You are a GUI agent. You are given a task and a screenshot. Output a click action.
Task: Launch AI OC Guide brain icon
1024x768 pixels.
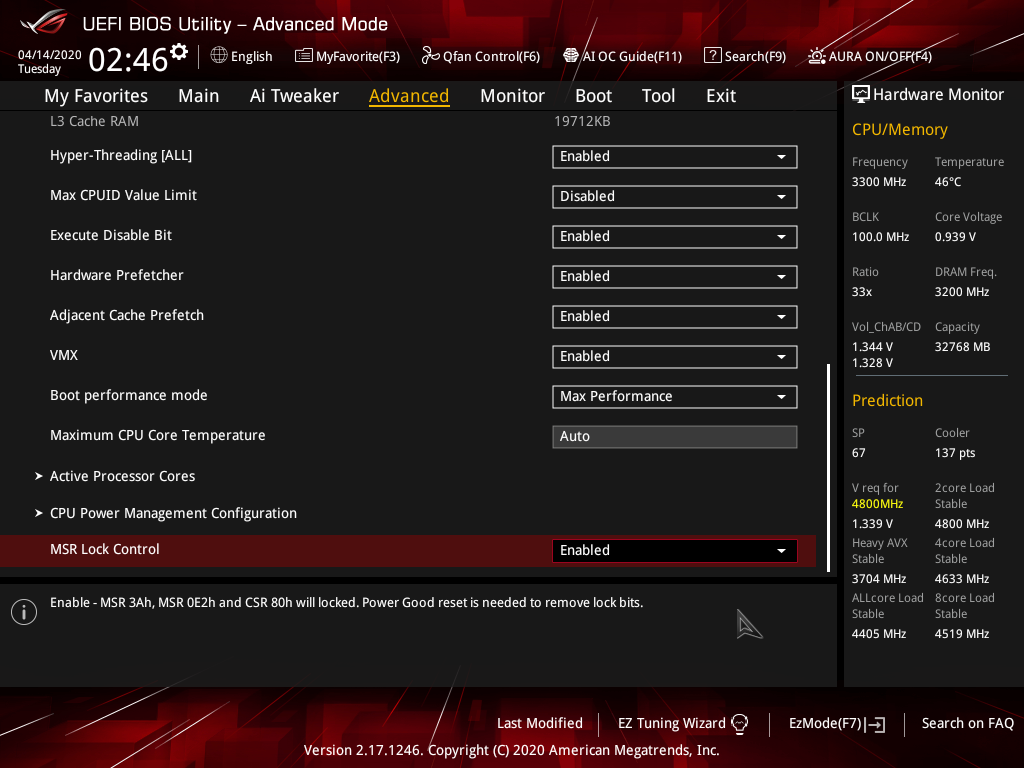[x=571, y=56]
